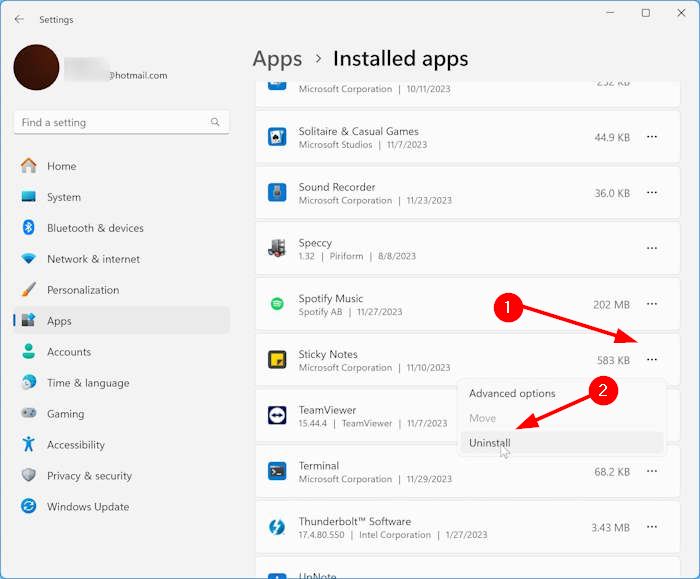Open Windows Update settings

[x=121, y=507]
